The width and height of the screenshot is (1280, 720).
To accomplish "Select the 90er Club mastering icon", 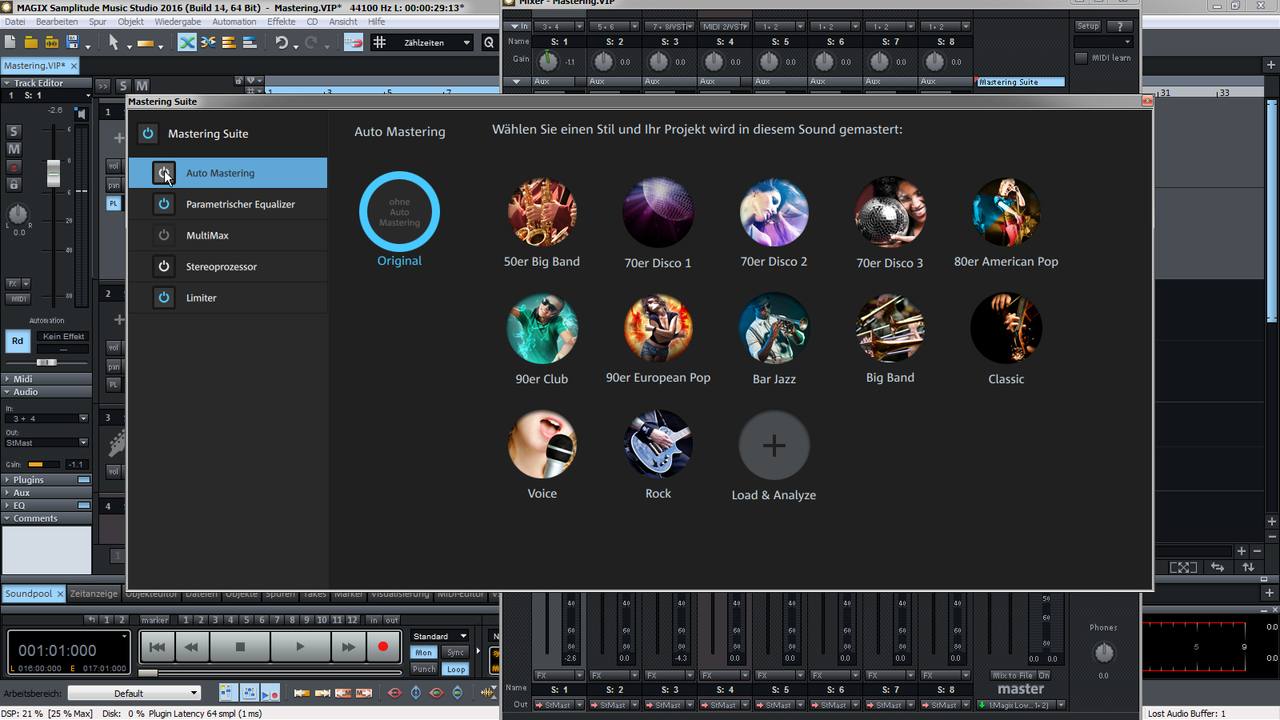I will [542, 328].
